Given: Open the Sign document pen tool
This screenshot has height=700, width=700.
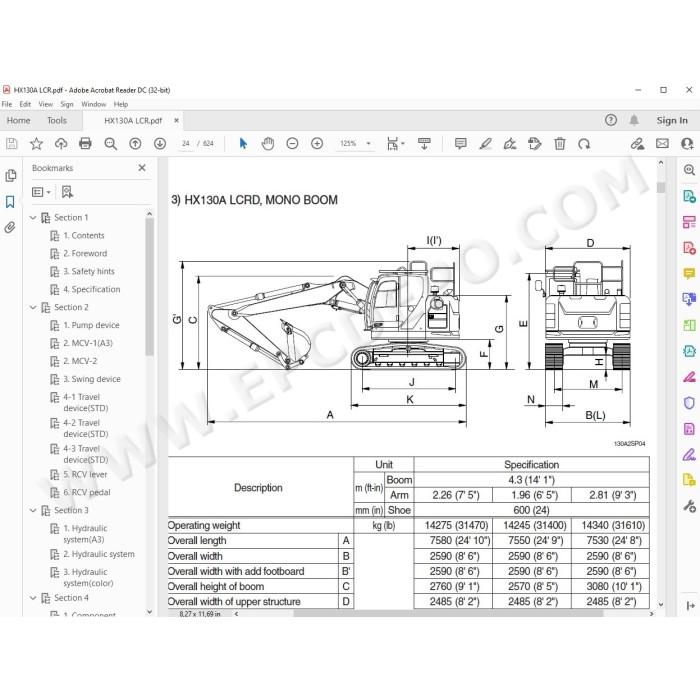Looking at the screenshot, I should pos(510,143).
